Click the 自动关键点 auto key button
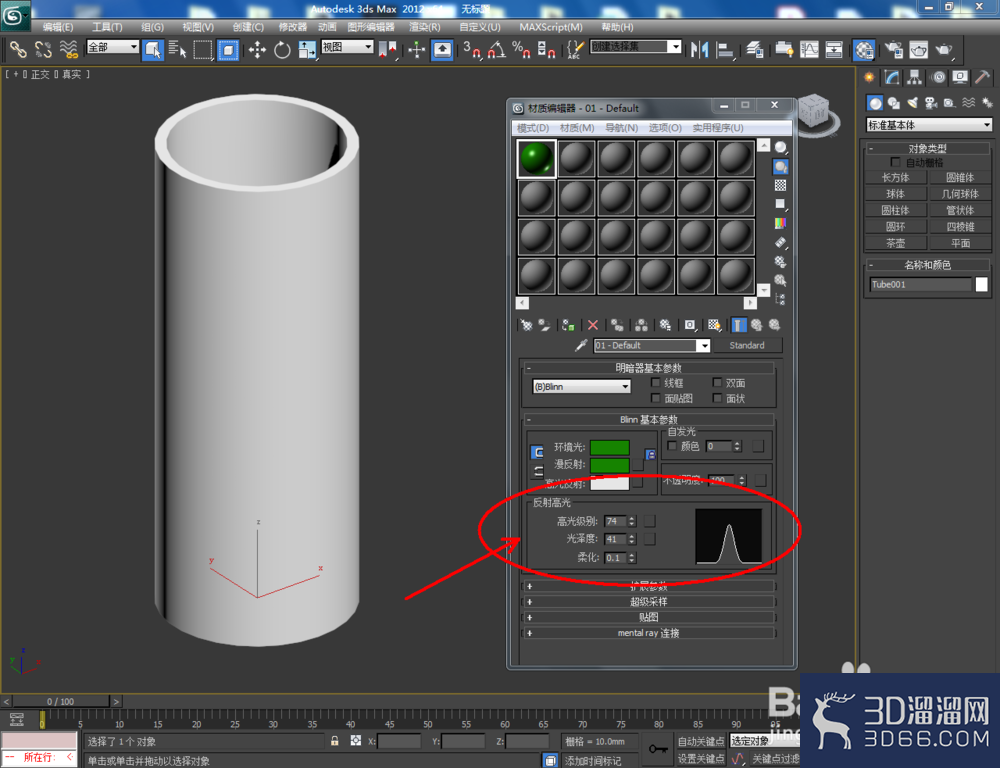1000x768 pixels. point(700,741)
